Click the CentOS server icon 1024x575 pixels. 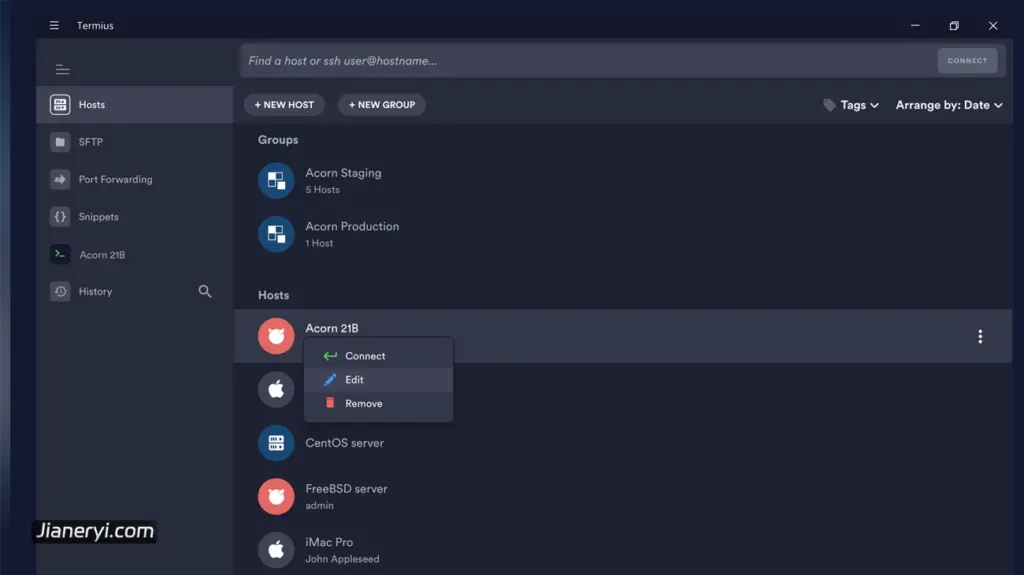pyautogui.click(x=276, y=443)
